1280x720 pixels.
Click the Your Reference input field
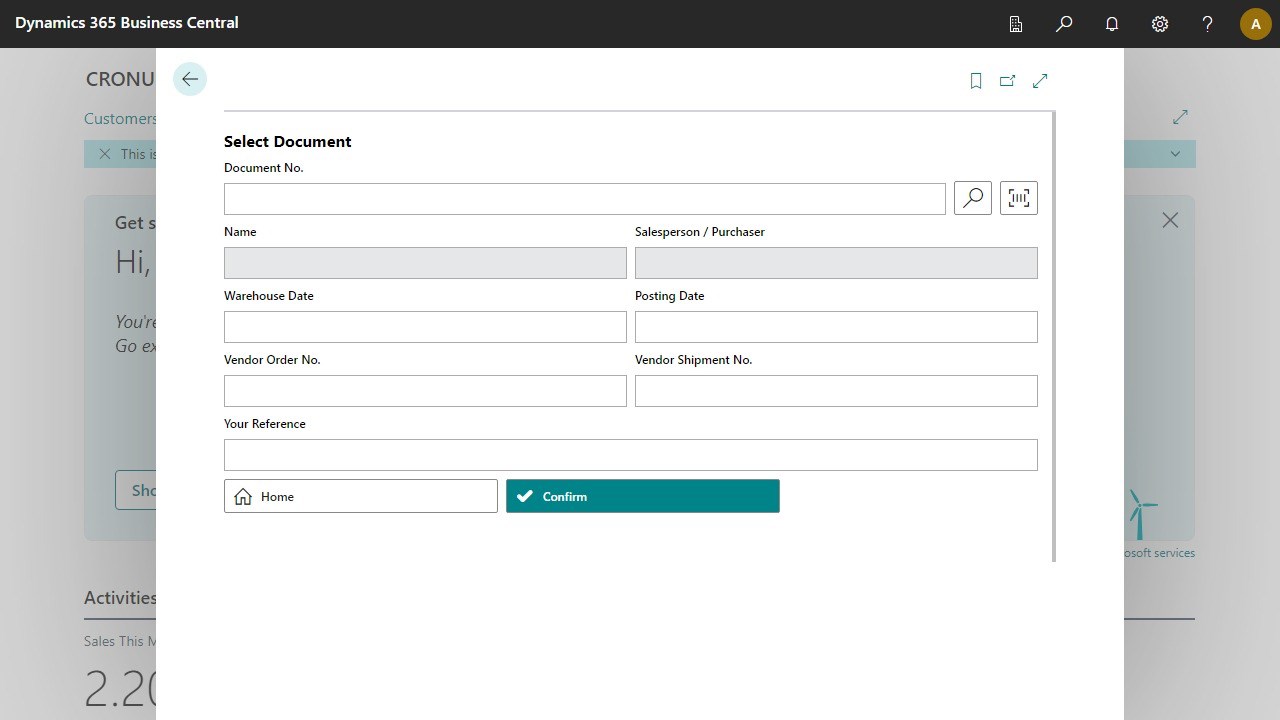coord(631,454)
